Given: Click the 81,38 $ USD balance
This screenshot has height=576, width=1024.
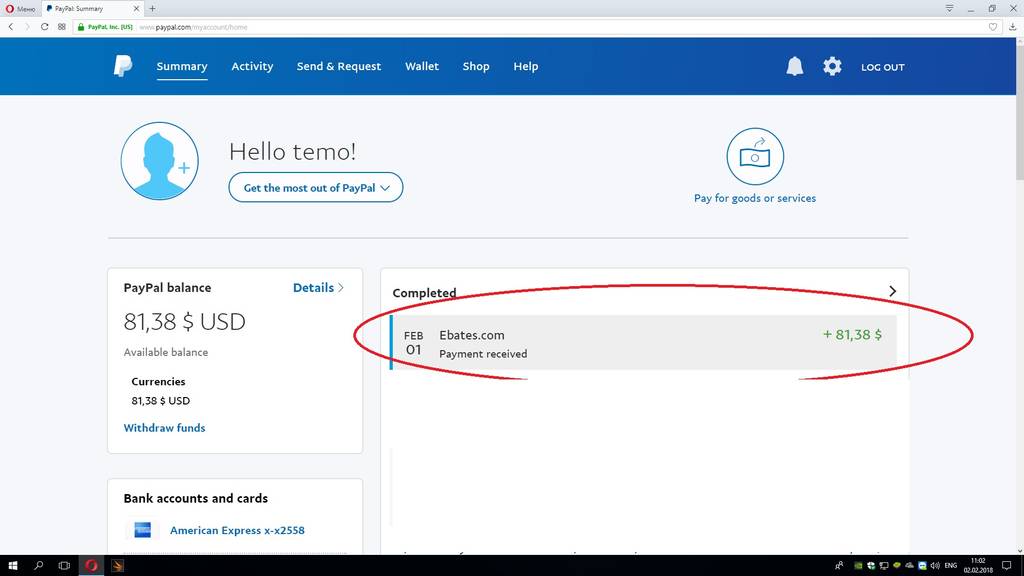Looking at the screenshot, I should tap(184, 321).
